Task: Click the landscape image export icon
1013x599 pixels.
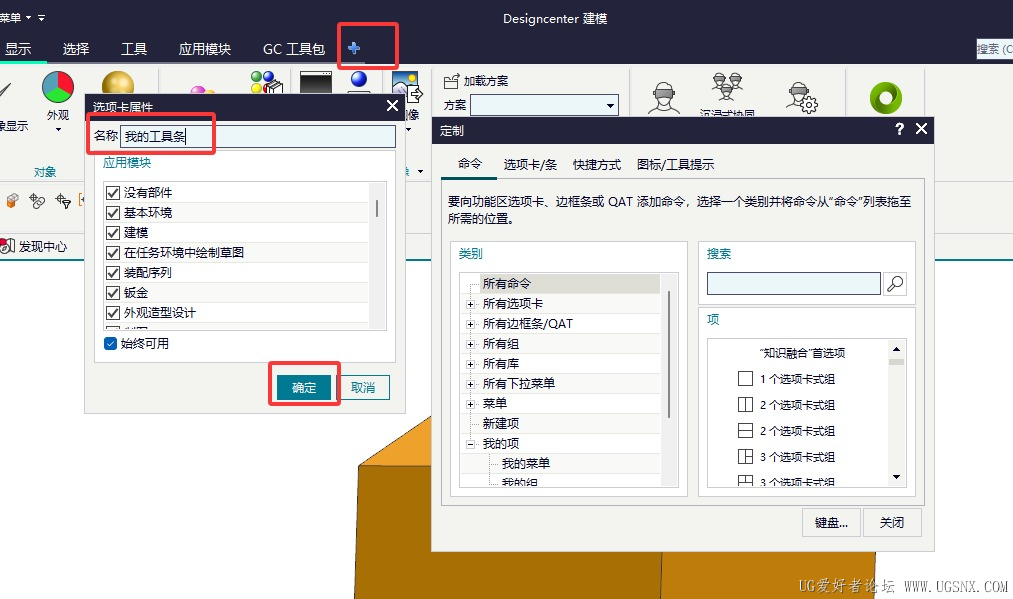Action: 406,87
